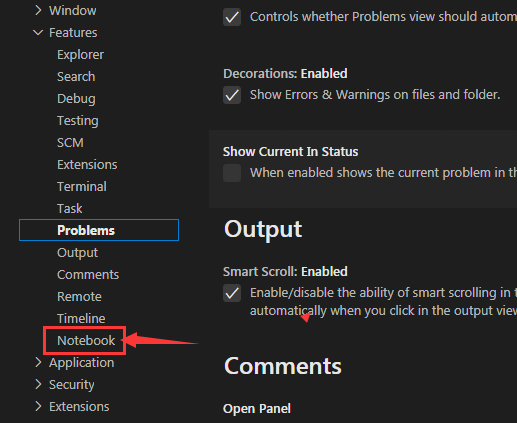Open the Comments settings category
The image size is (517, 423).
(88, 275)
